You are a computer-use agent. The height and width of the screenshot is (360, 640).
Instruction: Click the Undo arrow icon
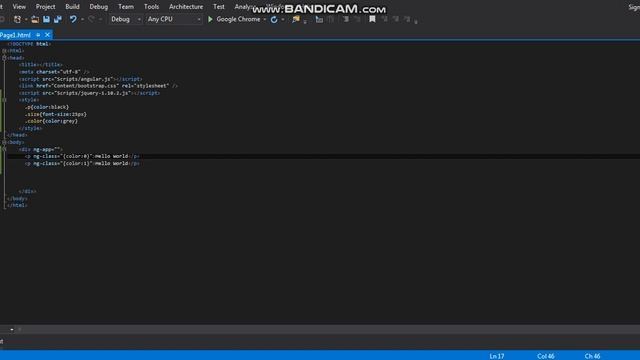73,19
